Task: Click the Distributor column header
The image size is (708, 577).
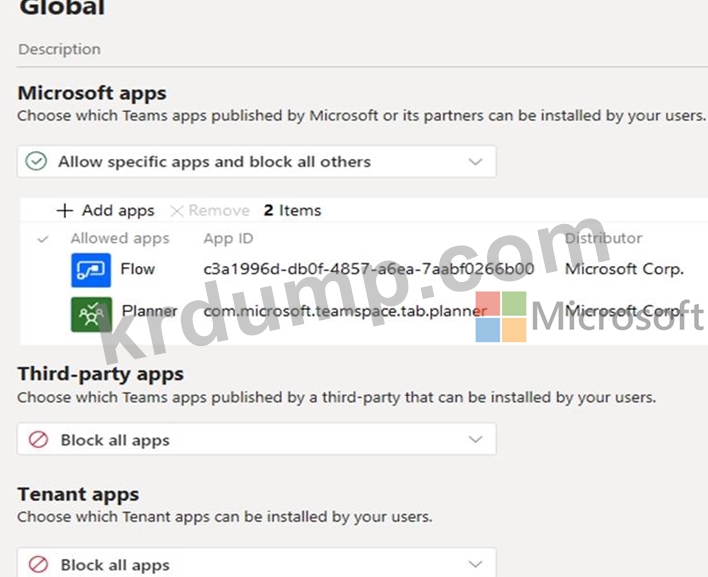Action: pyautogui.click(x=603, y=239)
